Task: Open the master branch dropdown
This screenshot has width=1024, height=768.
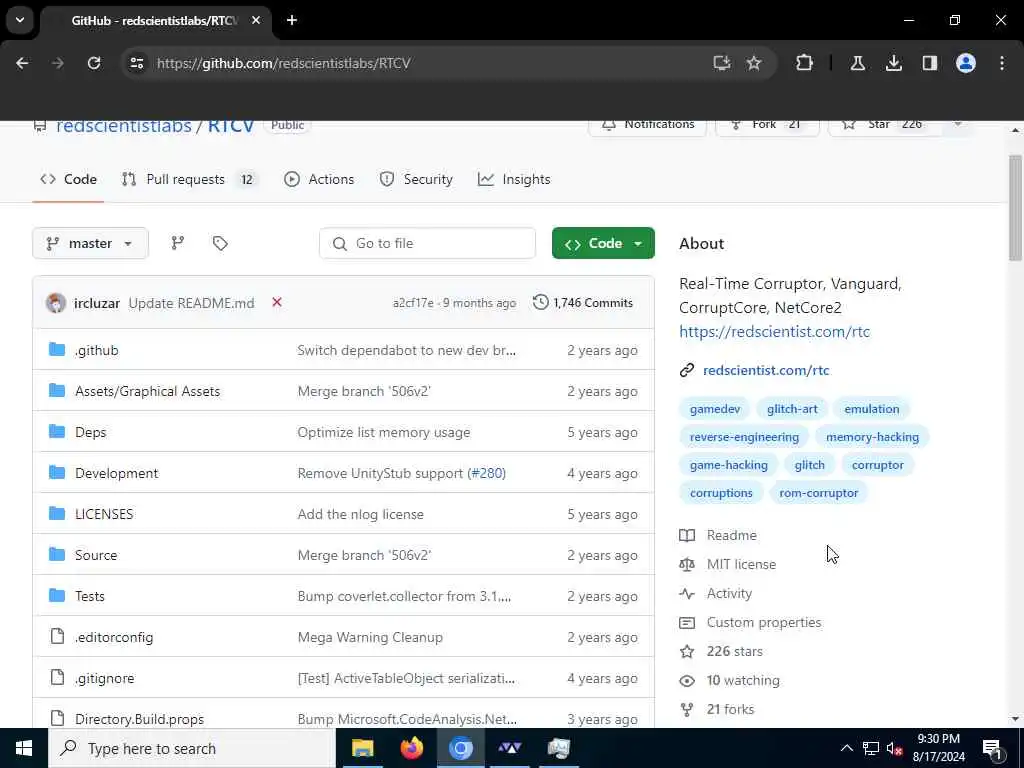Action: click(90, 243)
